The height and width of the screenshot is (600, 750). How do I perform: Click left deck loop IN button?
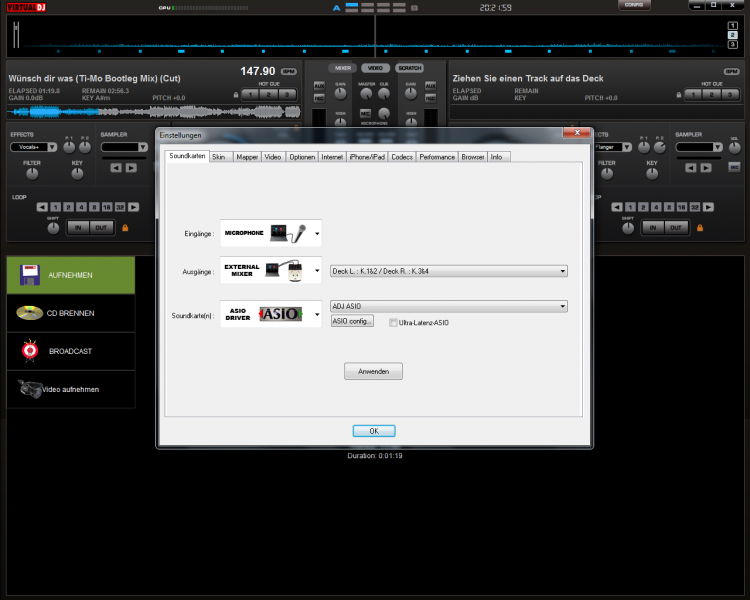coord(78,228)
